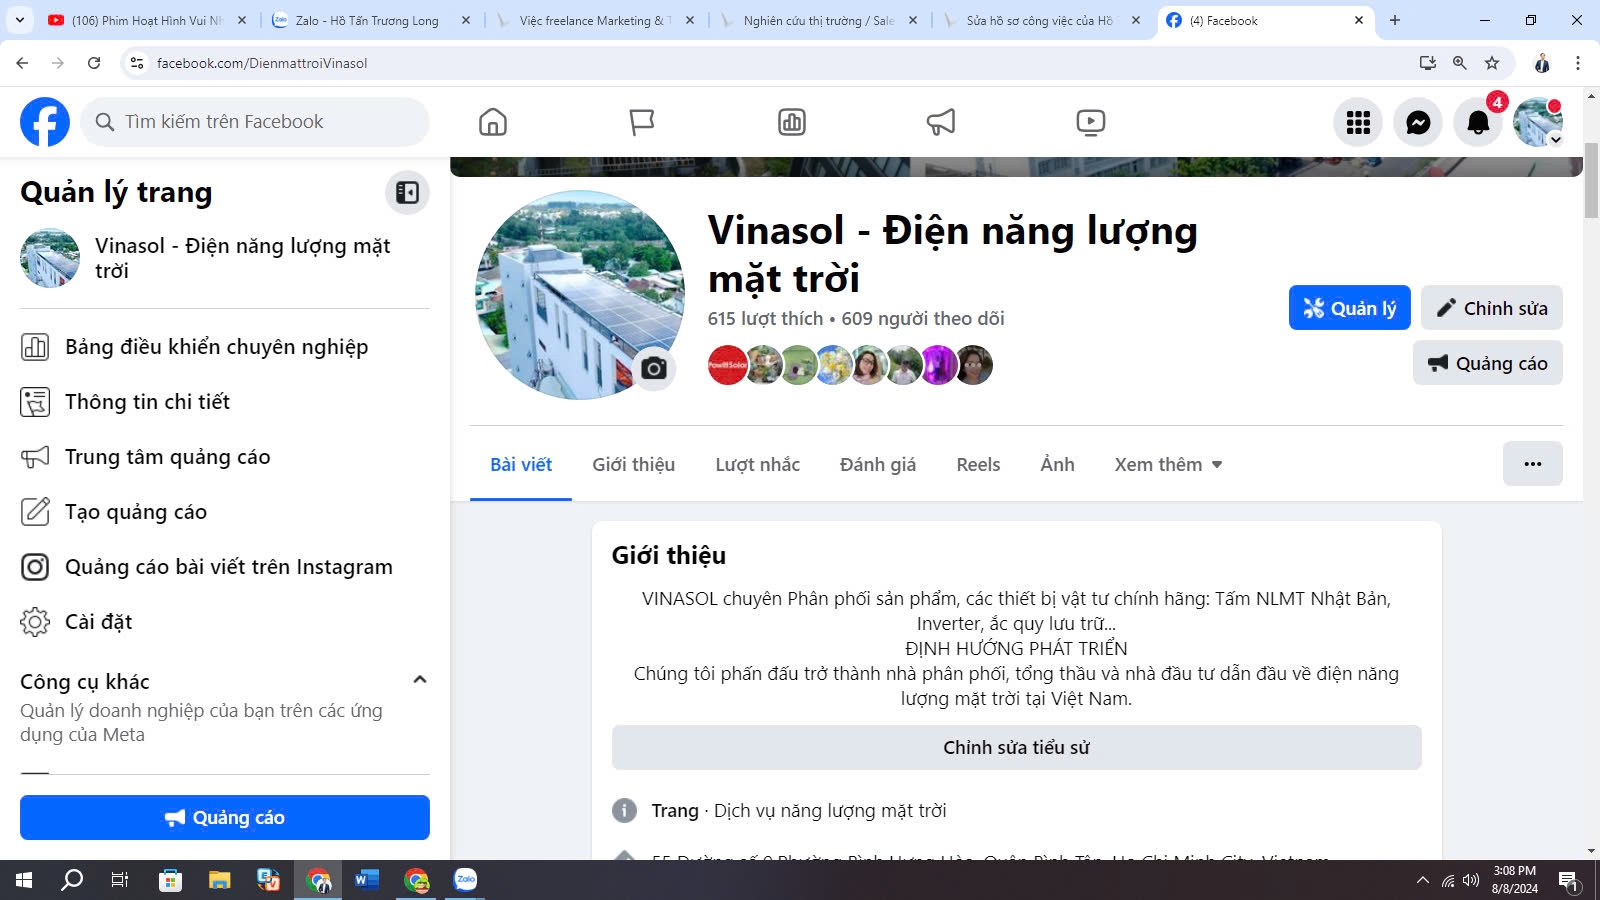The height and width of the screenshot is (900, 1600).
Task: Switch to the Lượt nhắc tab
Action: click(757, 464)
